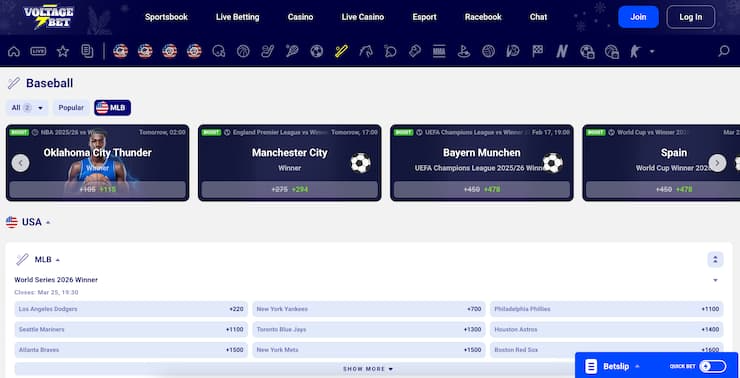Image resolution: width=740 pixels, height=378 pixels.
Task: Bet Los Angeles Dodgers +220
Action: [131, 309]
